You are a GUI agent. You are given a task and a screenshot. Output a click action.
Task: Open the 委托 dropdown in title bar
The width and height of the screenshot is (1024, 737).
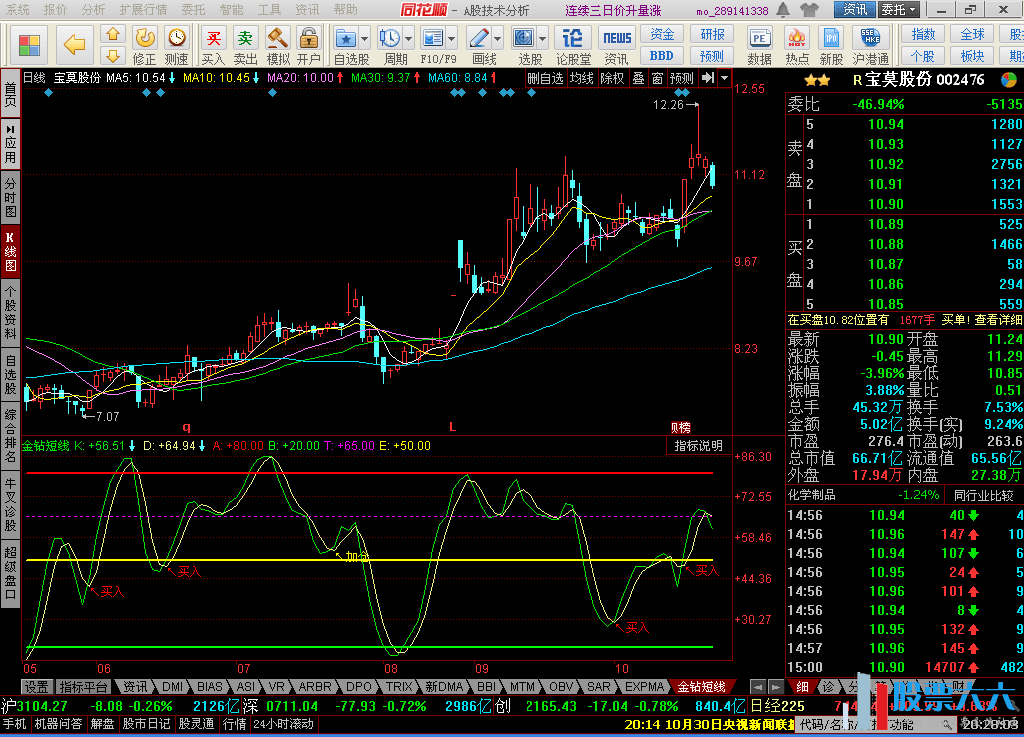coord(898,10)
